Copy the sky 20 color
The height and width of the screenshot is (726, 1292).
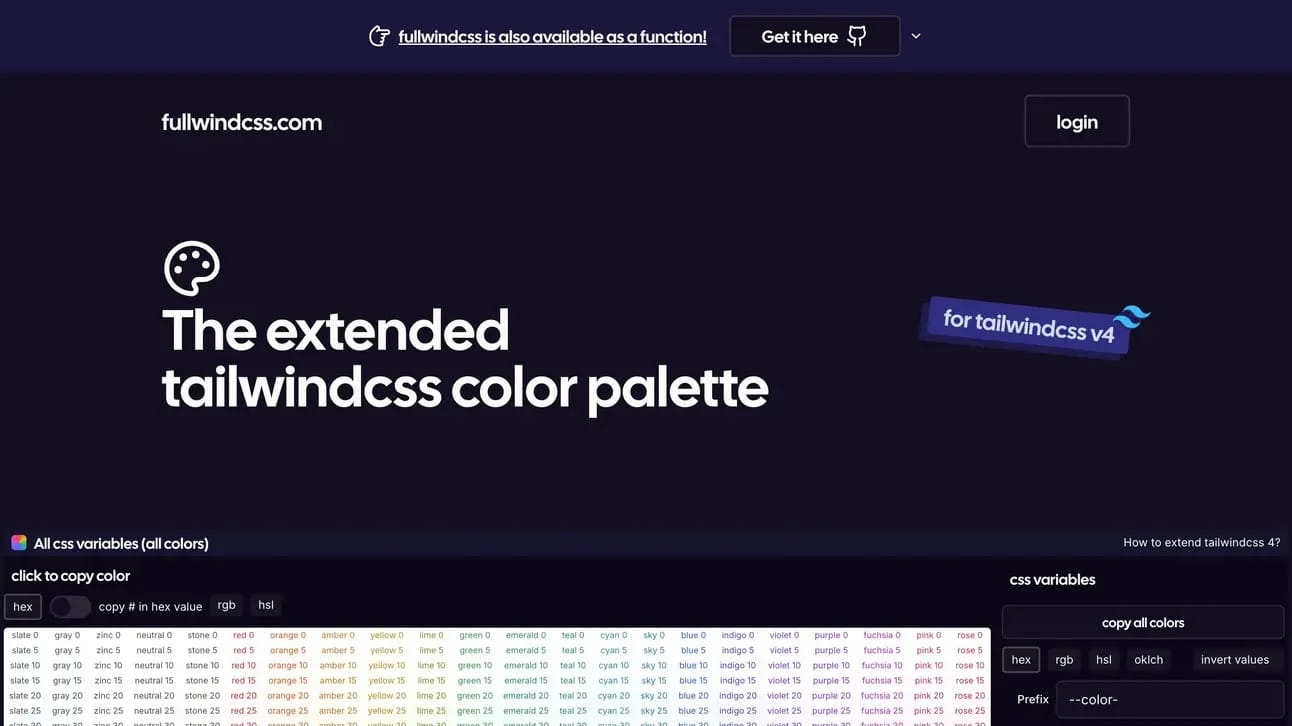(x=655, y=696)
